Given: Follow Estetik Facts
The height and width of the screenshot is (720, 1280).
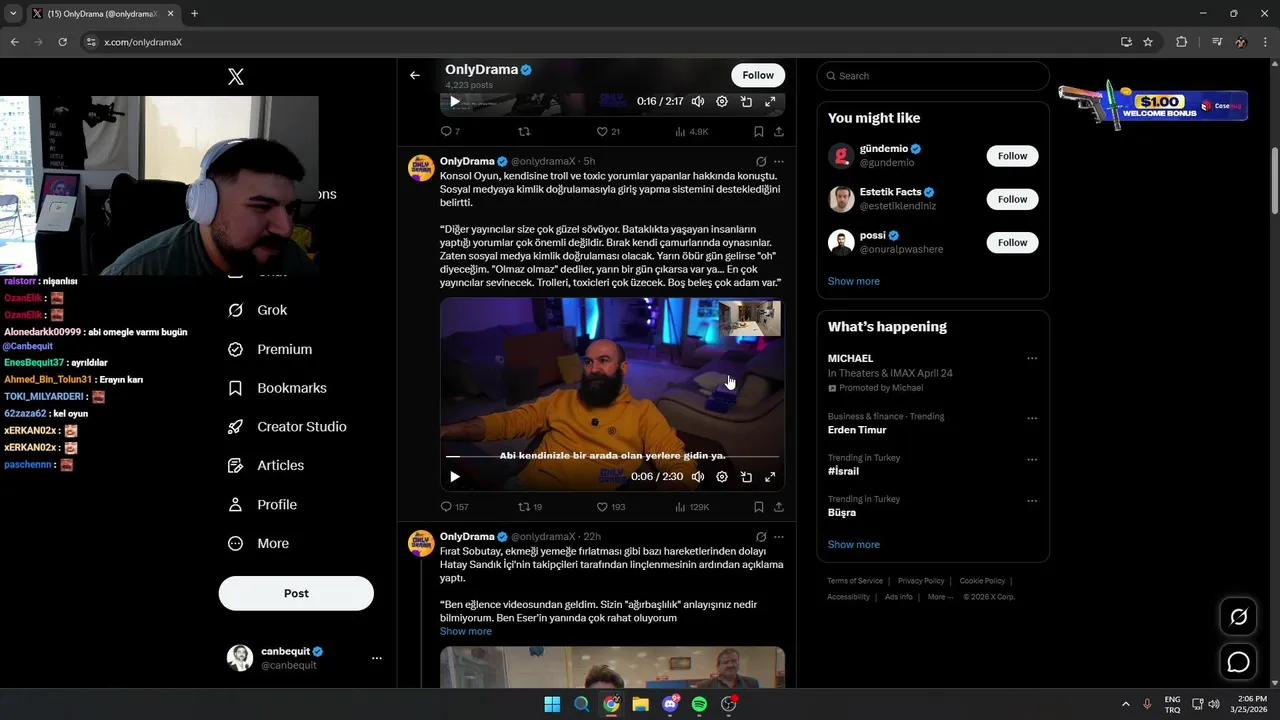Looking at the screenshot, I should (1012, 199).
